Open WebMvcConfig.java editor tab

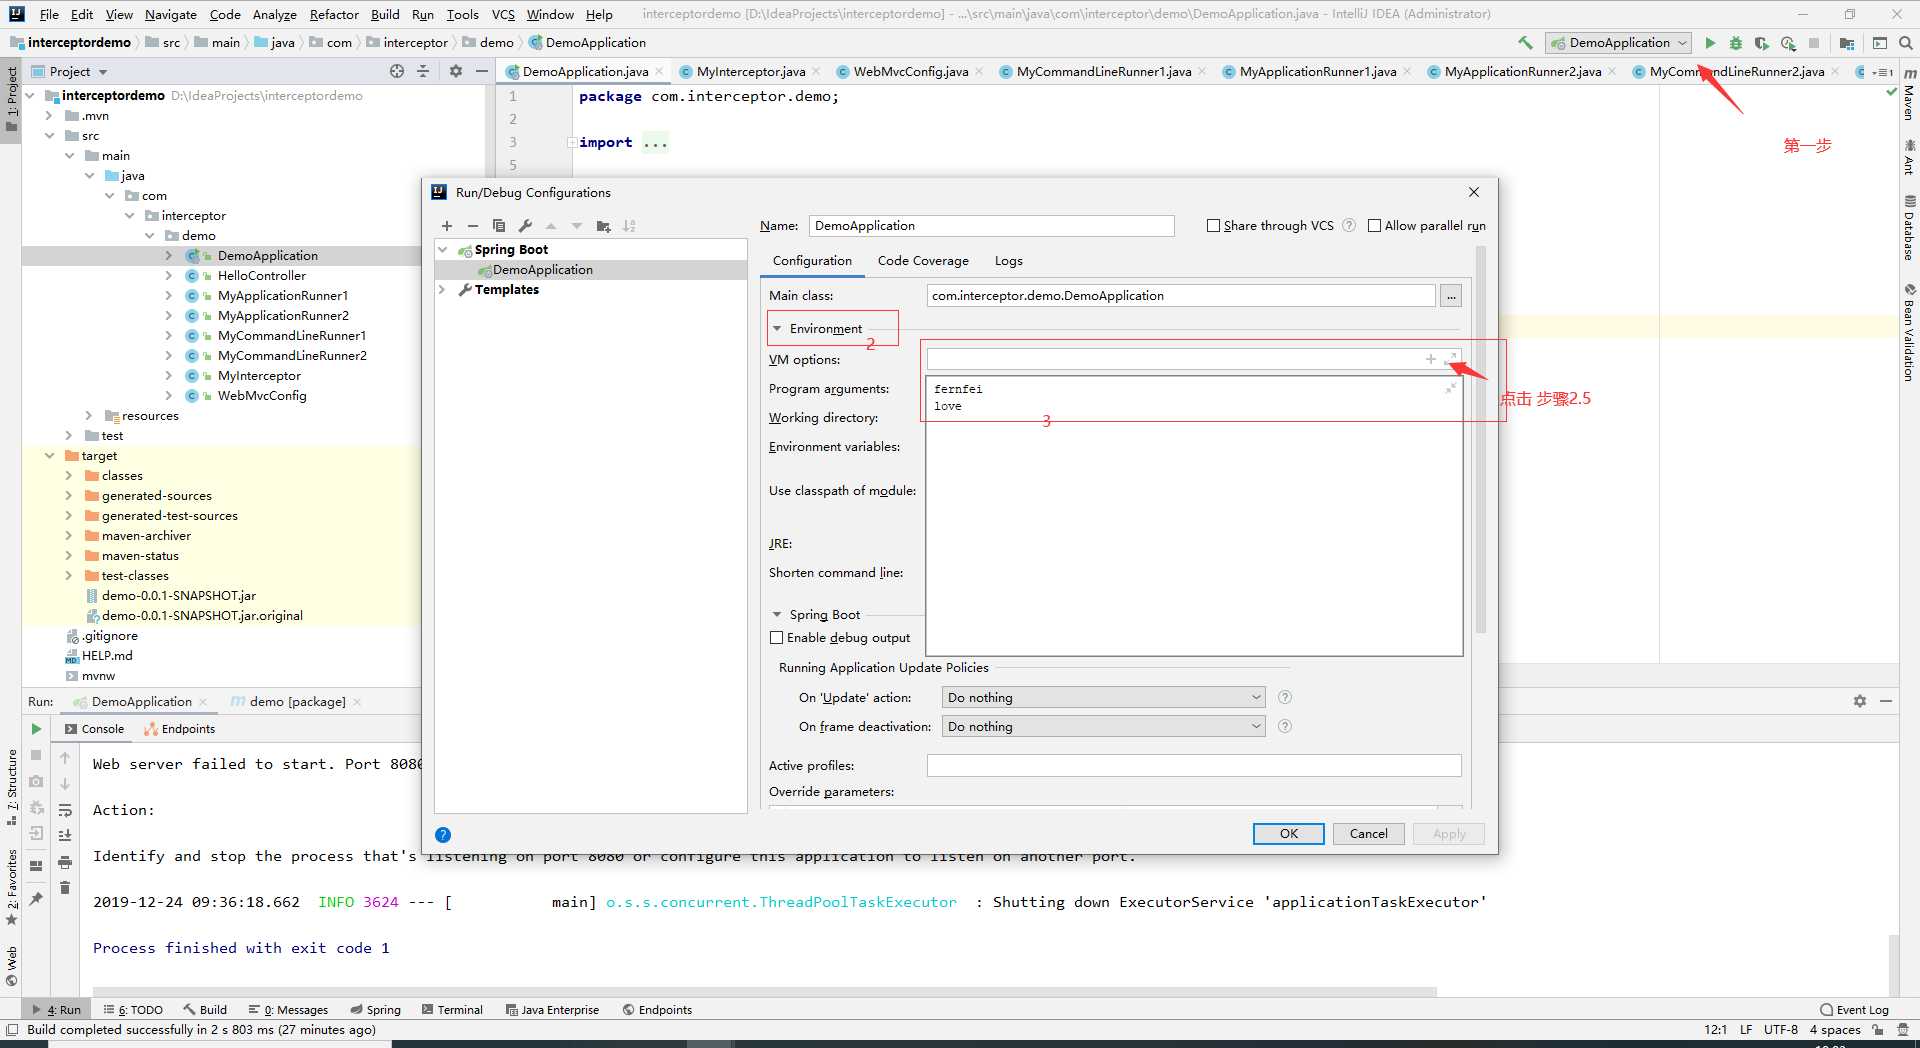910,71
